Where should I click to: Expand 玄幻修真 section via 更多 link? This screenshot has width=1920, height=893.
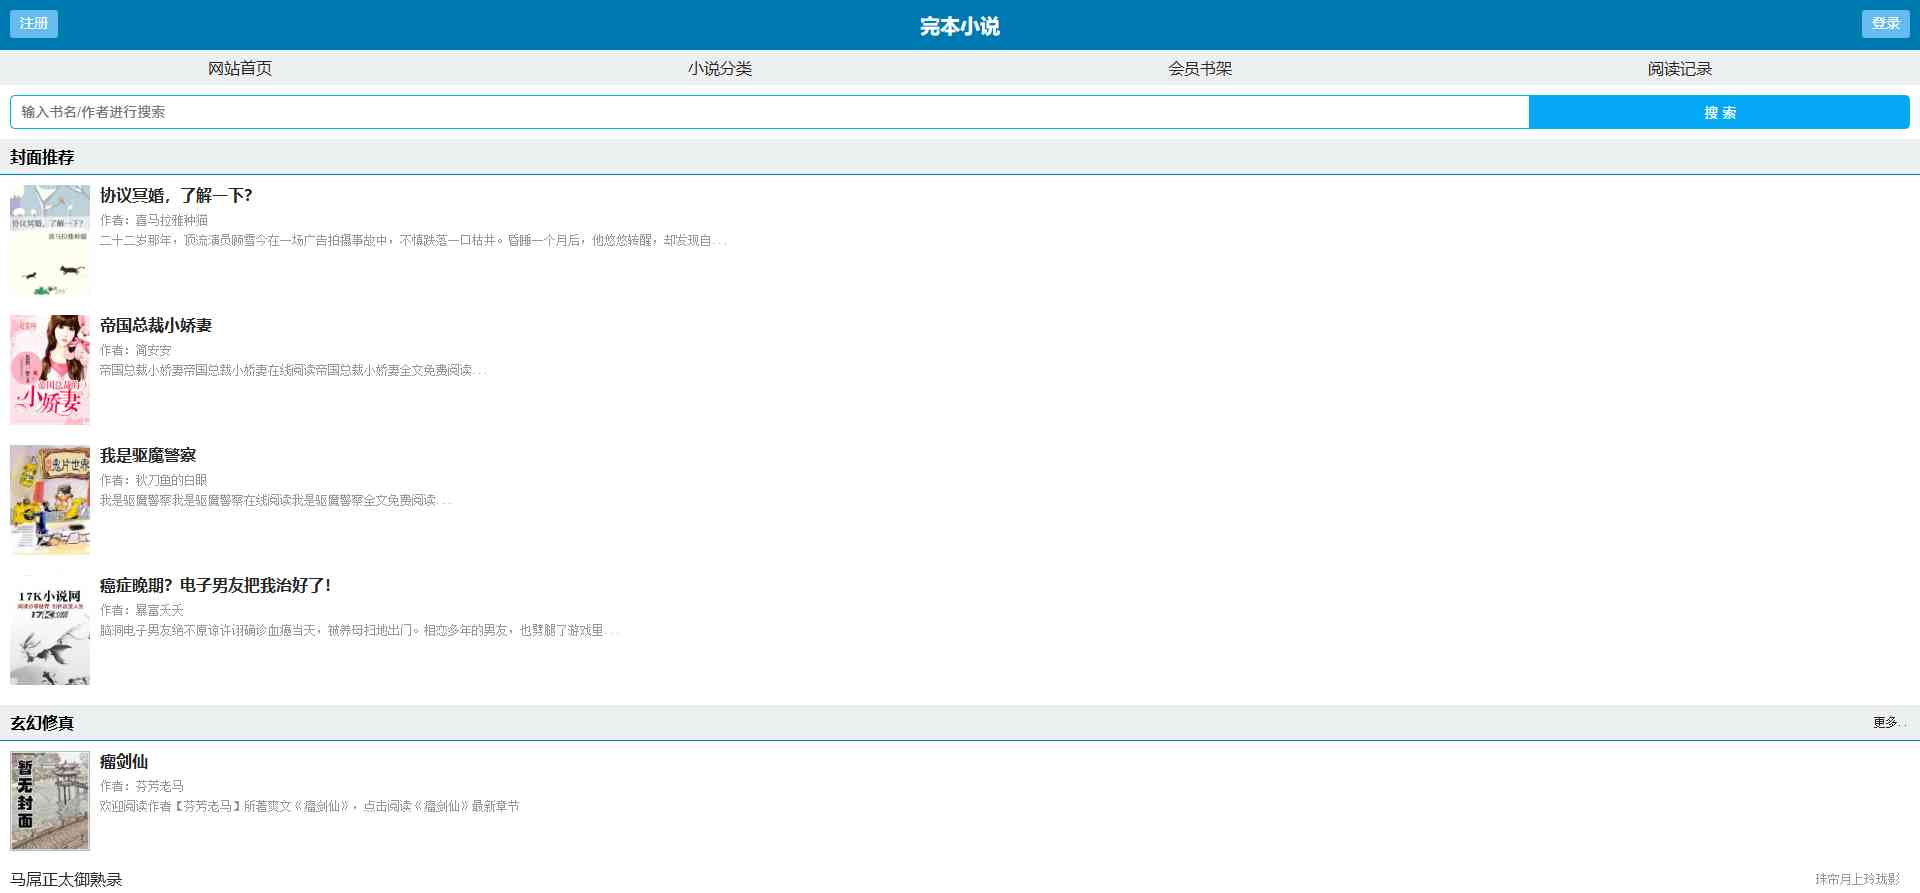1888,723
